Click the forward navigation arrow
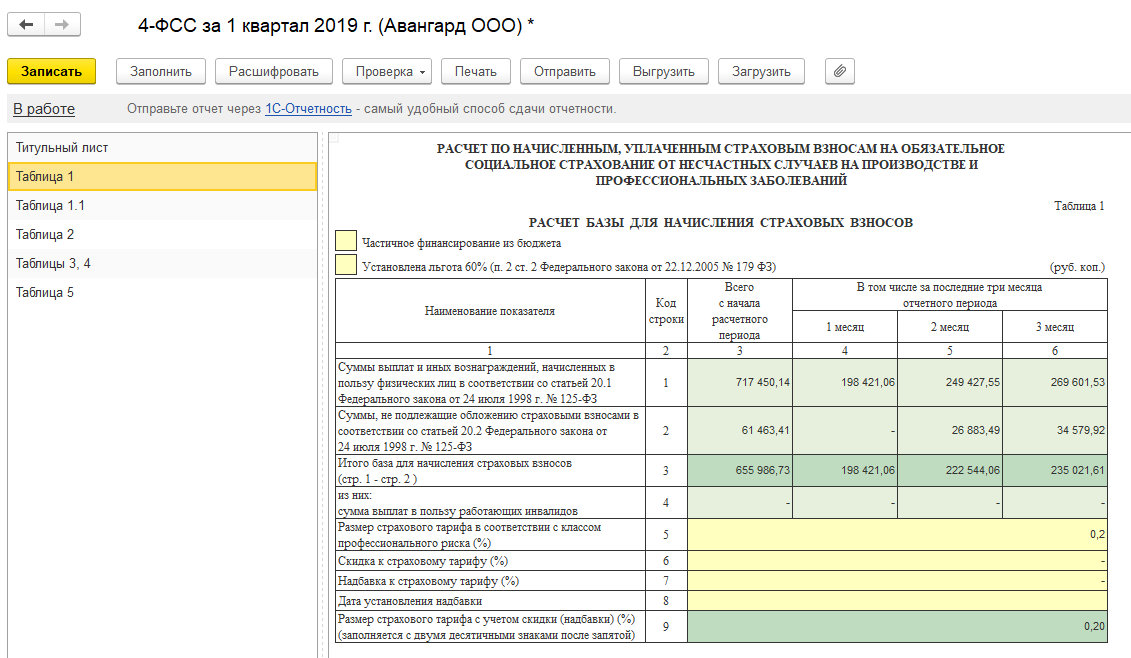 click(x=62, y=25)
